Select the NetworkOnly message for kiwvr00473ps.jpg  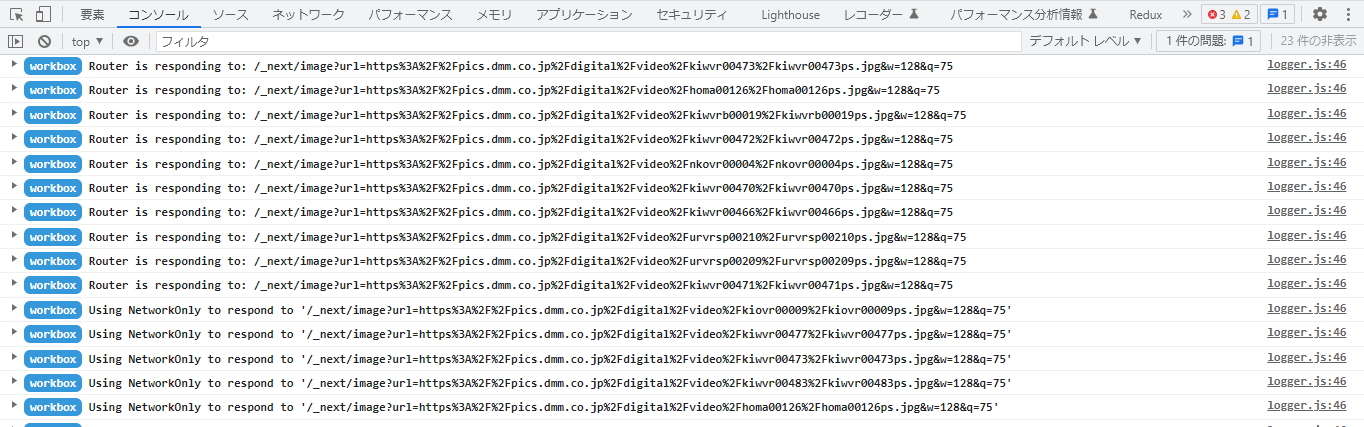(550, 358)
